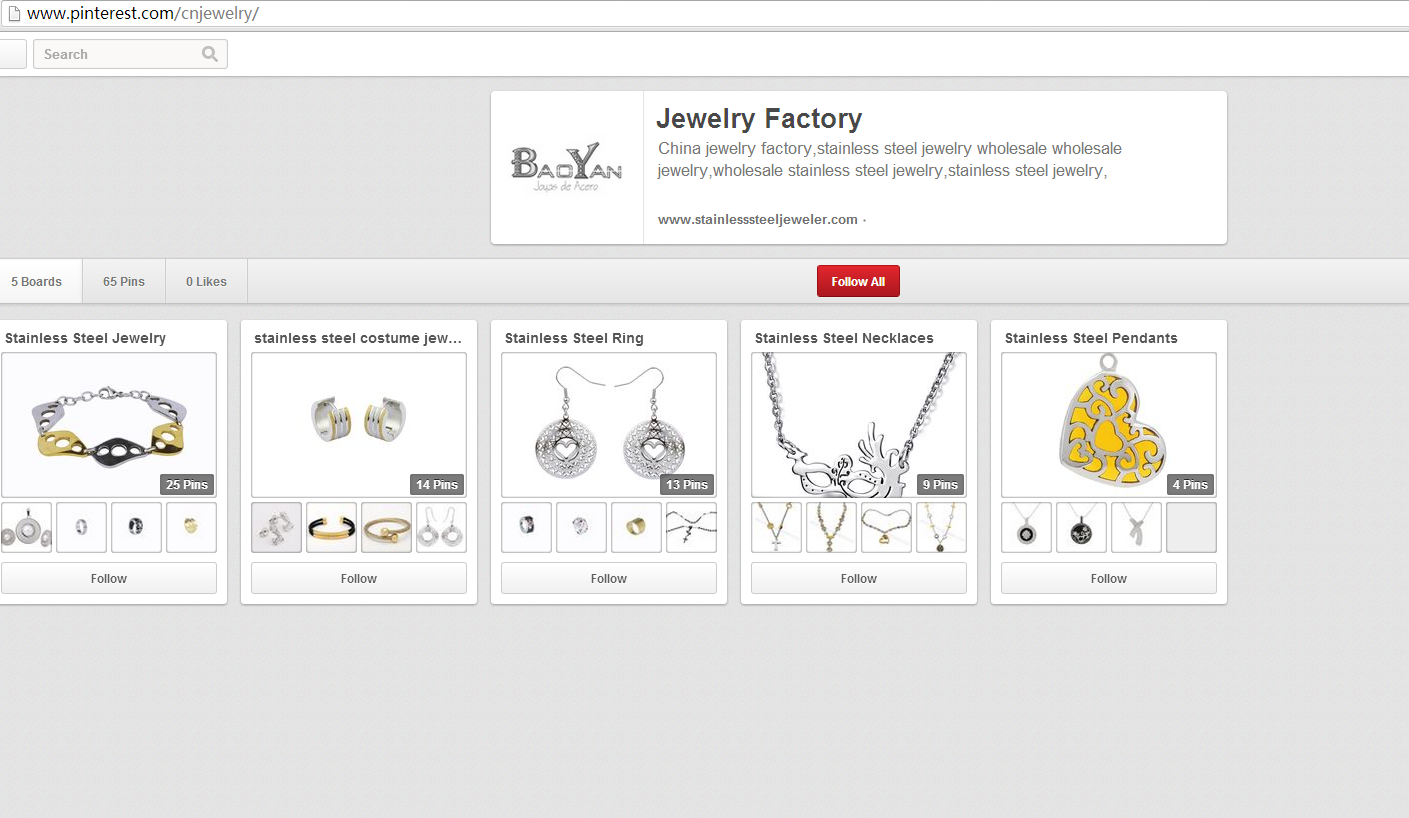Click the browser address bar URL
The image size is (1409, 818).
click(x=143, y=14)
